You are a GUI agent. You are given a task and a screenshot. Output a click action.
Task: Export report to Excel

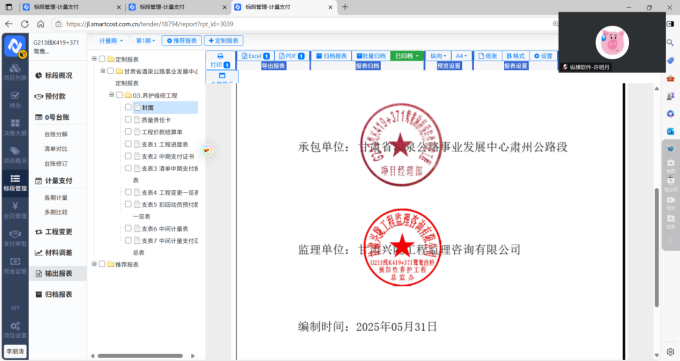click(x=256, y=56)
